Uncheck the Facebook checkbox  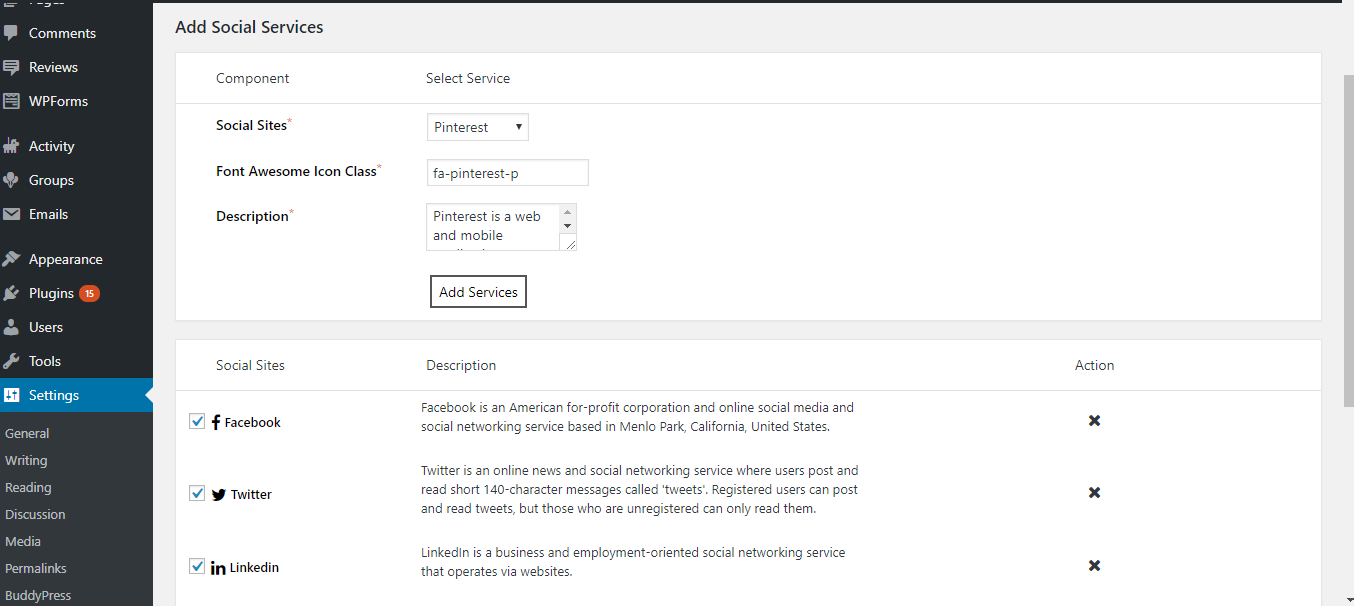click(197, 421)
